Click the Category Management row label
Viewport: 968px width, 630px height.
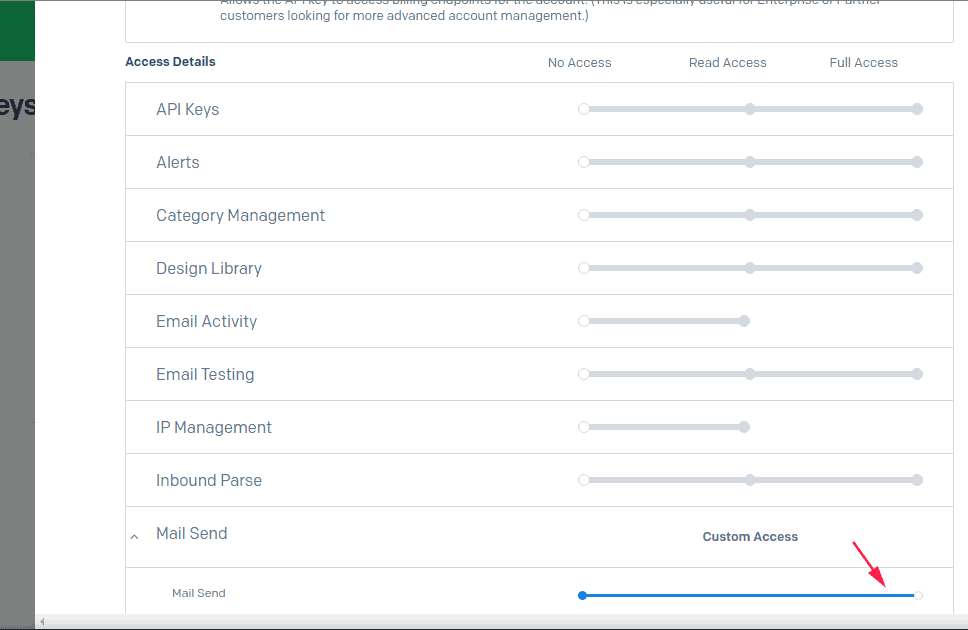[x=240, y=216]
